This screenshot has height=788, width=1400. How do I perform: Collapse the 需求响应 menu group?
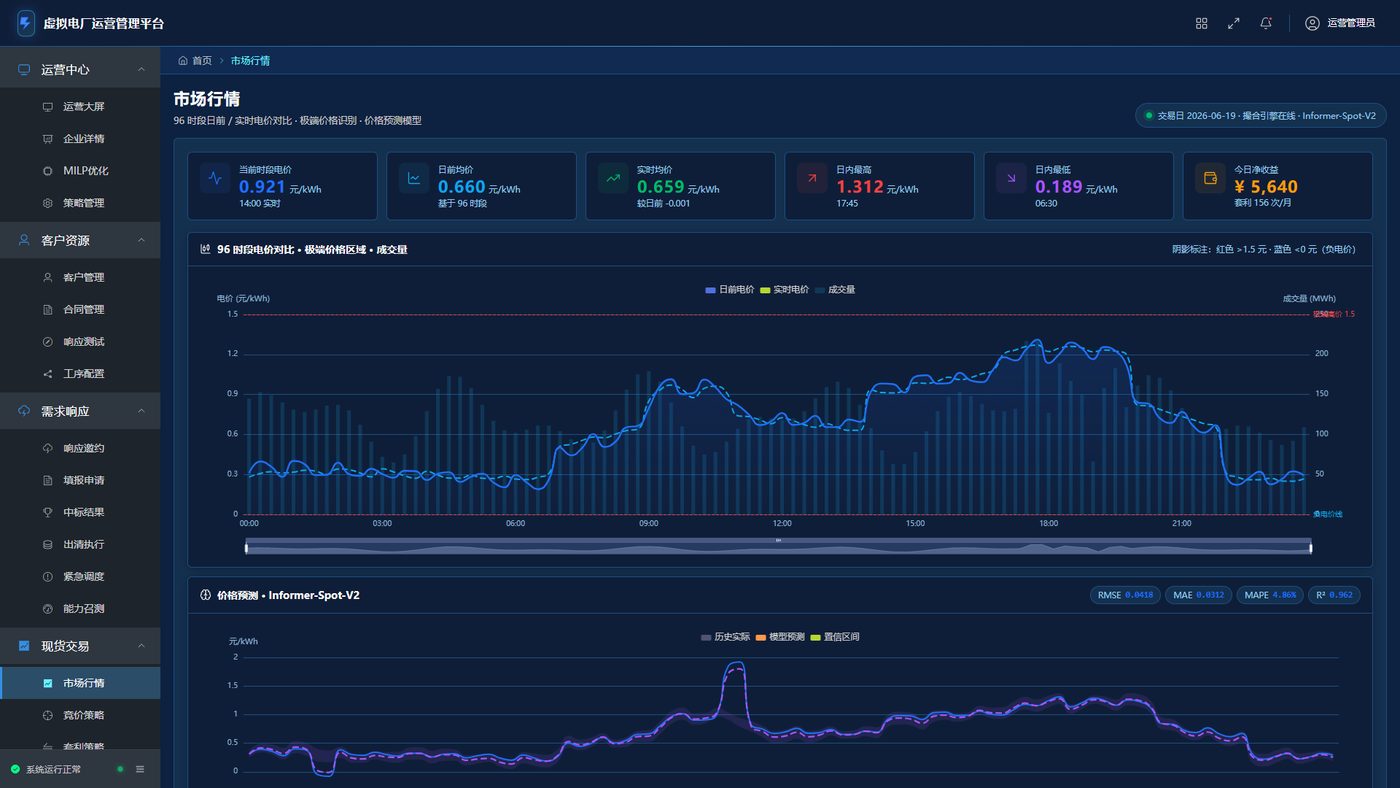(80, 411)
